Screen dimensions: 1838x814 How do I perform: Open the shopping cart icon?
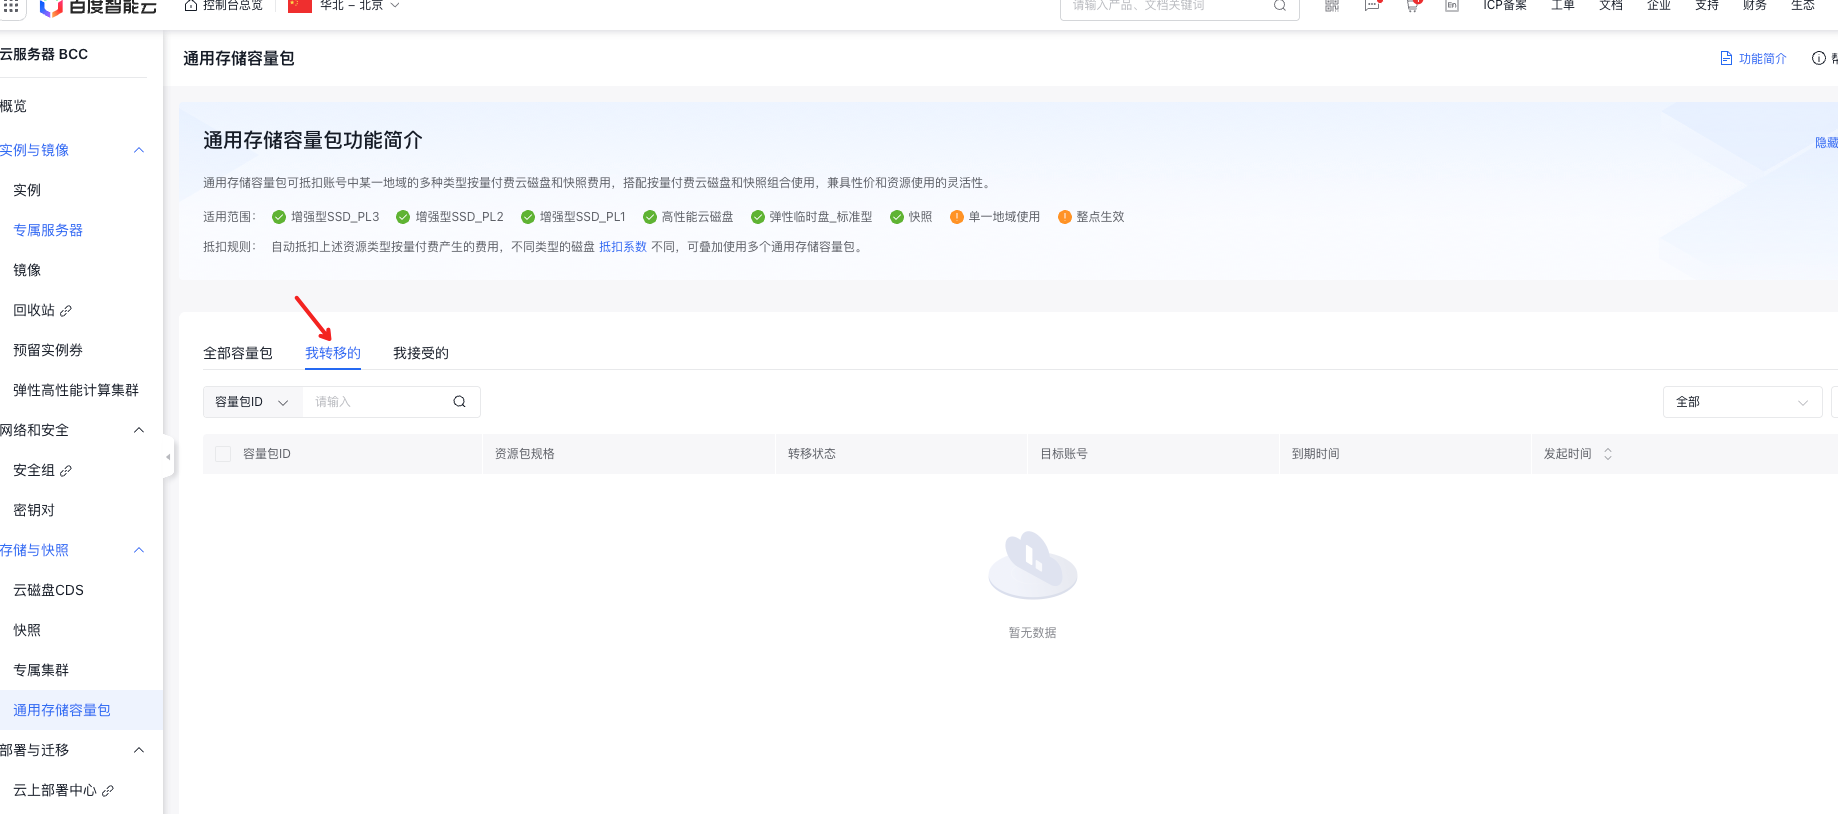[x=1412, y=6]
